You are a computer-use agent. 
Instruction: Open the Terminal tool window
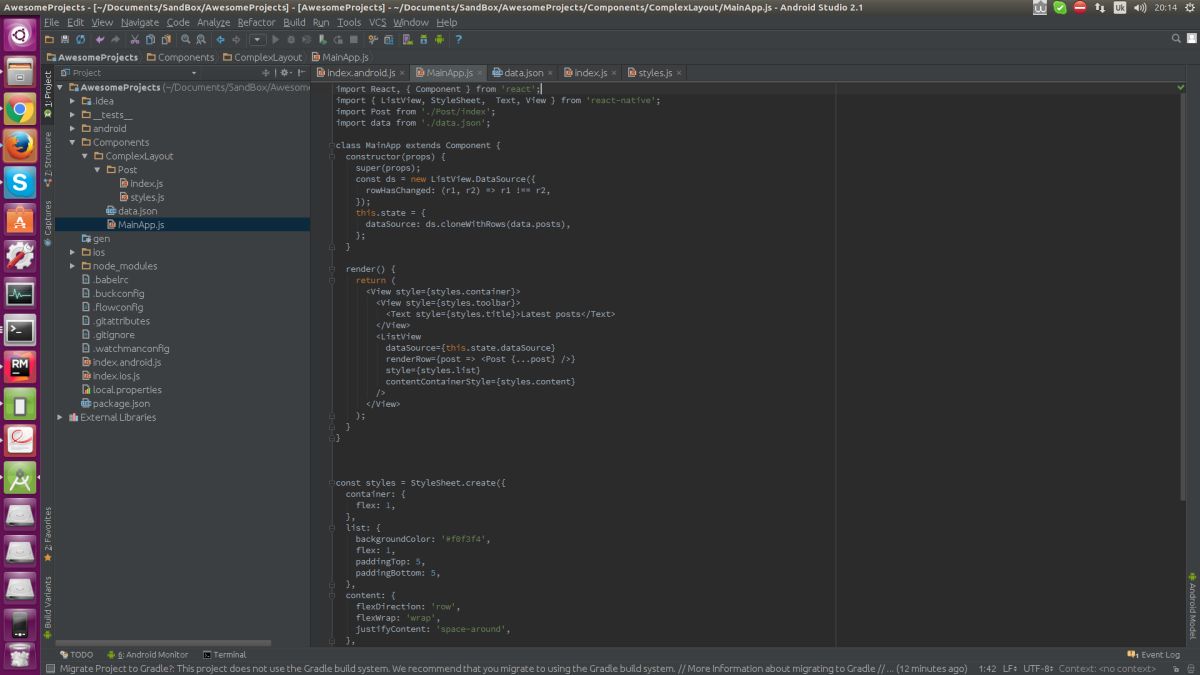tap(224, 655)
